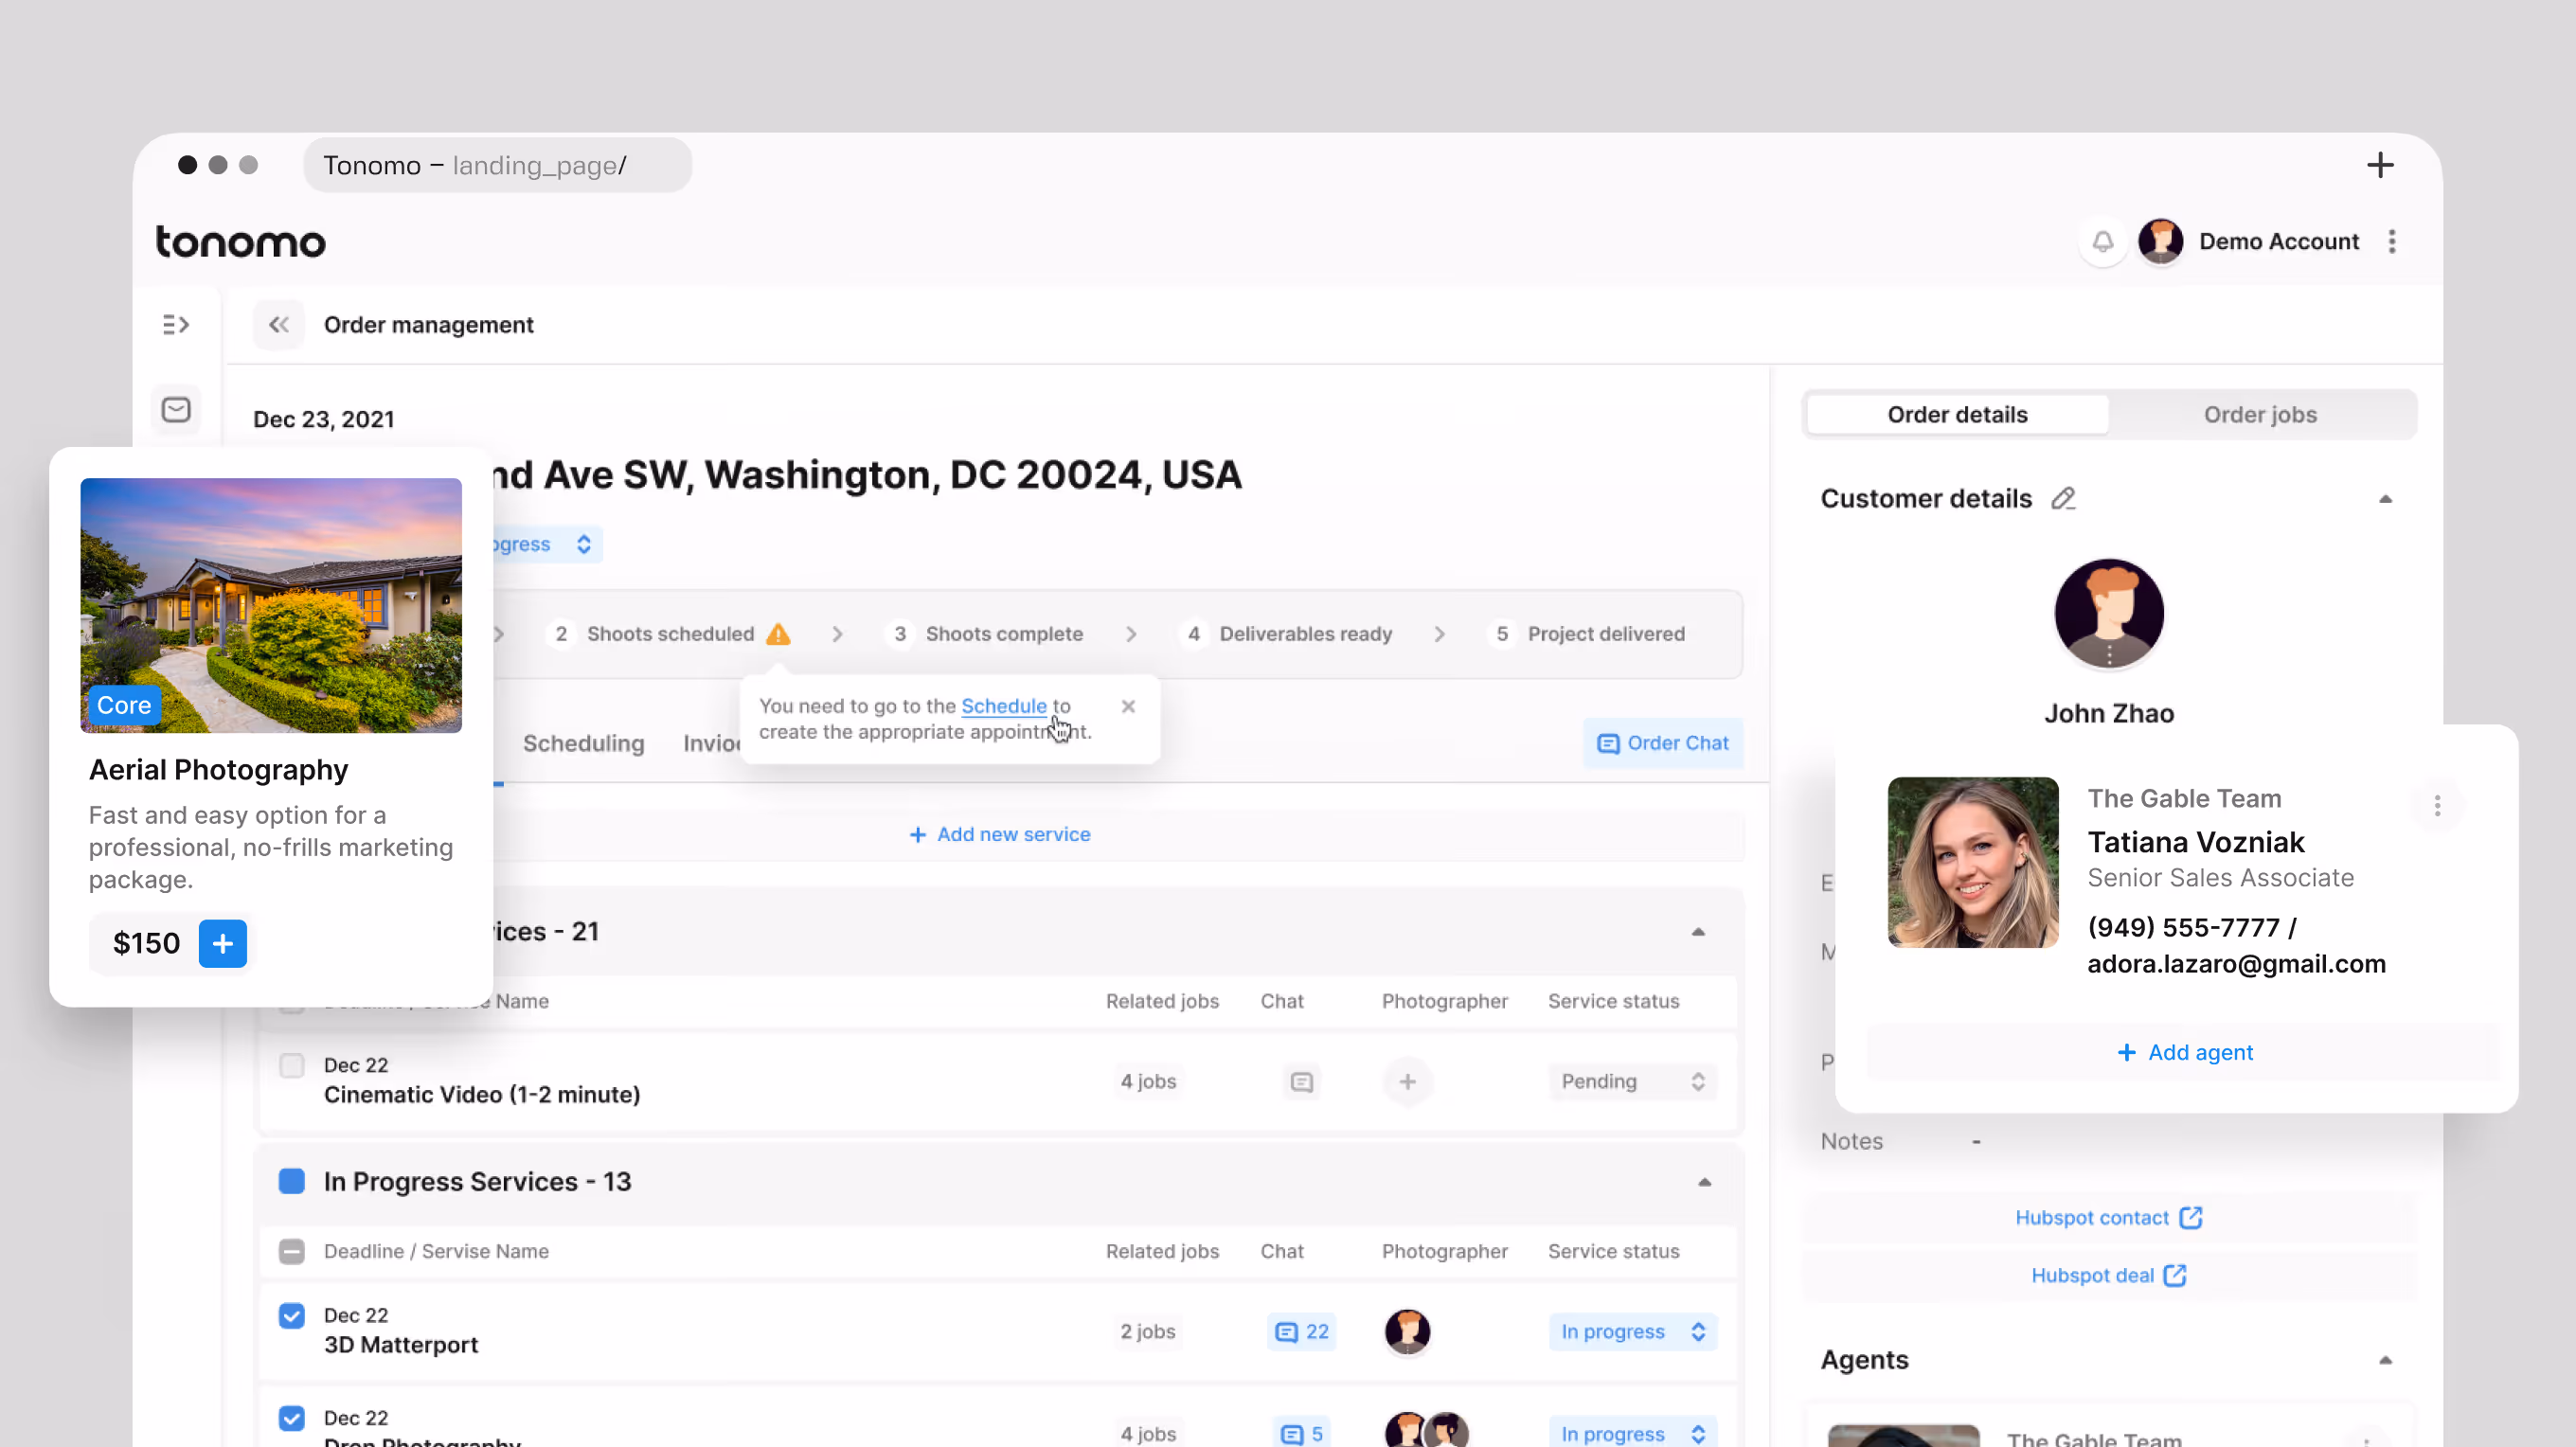The height and width of the screenshot is (1447, 2576).
Task: Open Tatiana Vozniak card options menu
Action: coord(2437,805)
